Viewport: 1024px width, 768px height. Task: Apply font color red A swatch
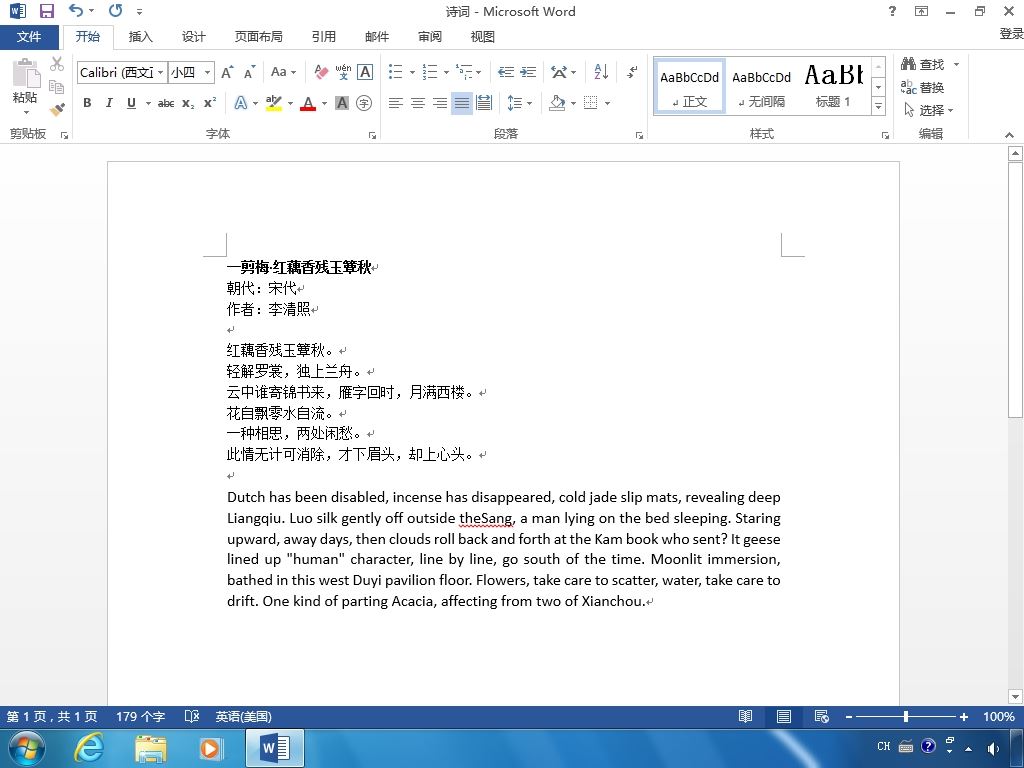pyautogui.click(x=309, y=103)
